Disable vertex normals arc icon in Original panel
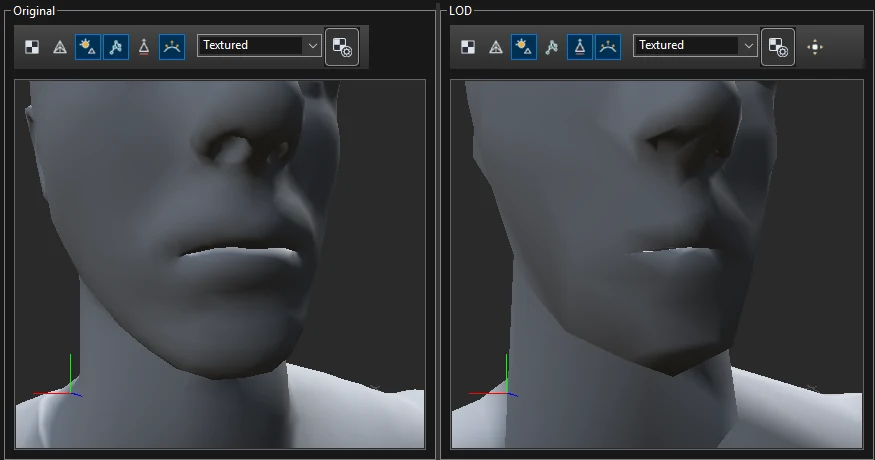Viewport: 875px width, 460px height. tap(171, 47)
